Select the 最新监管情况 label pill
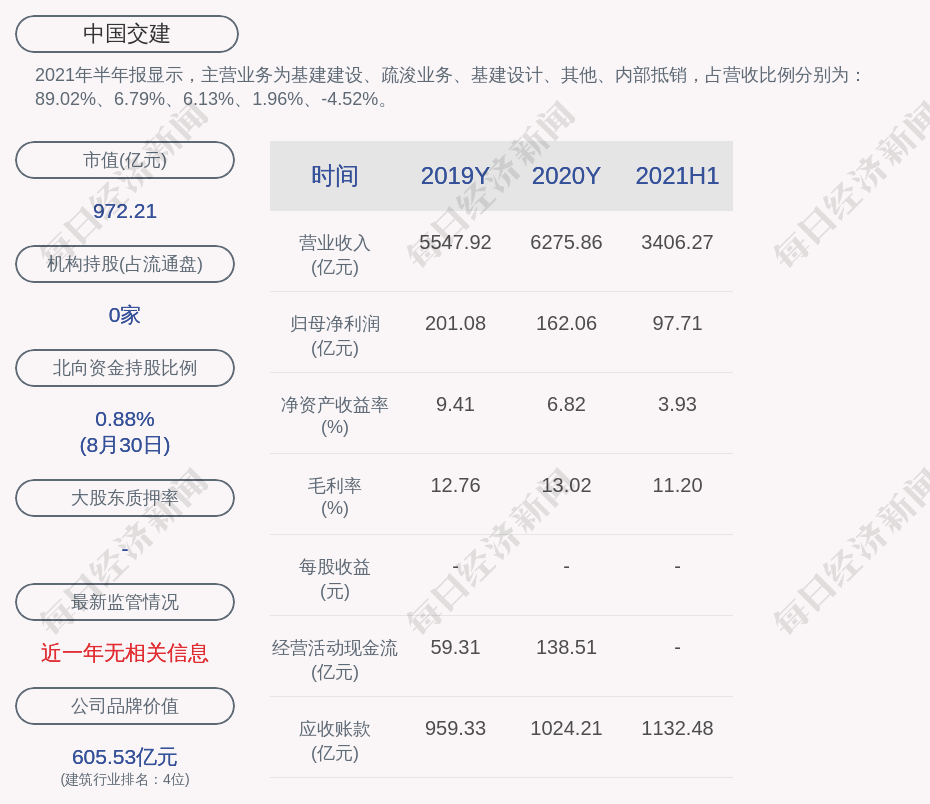This screenshot has height=804, width=930. click(x=125, y=602)
